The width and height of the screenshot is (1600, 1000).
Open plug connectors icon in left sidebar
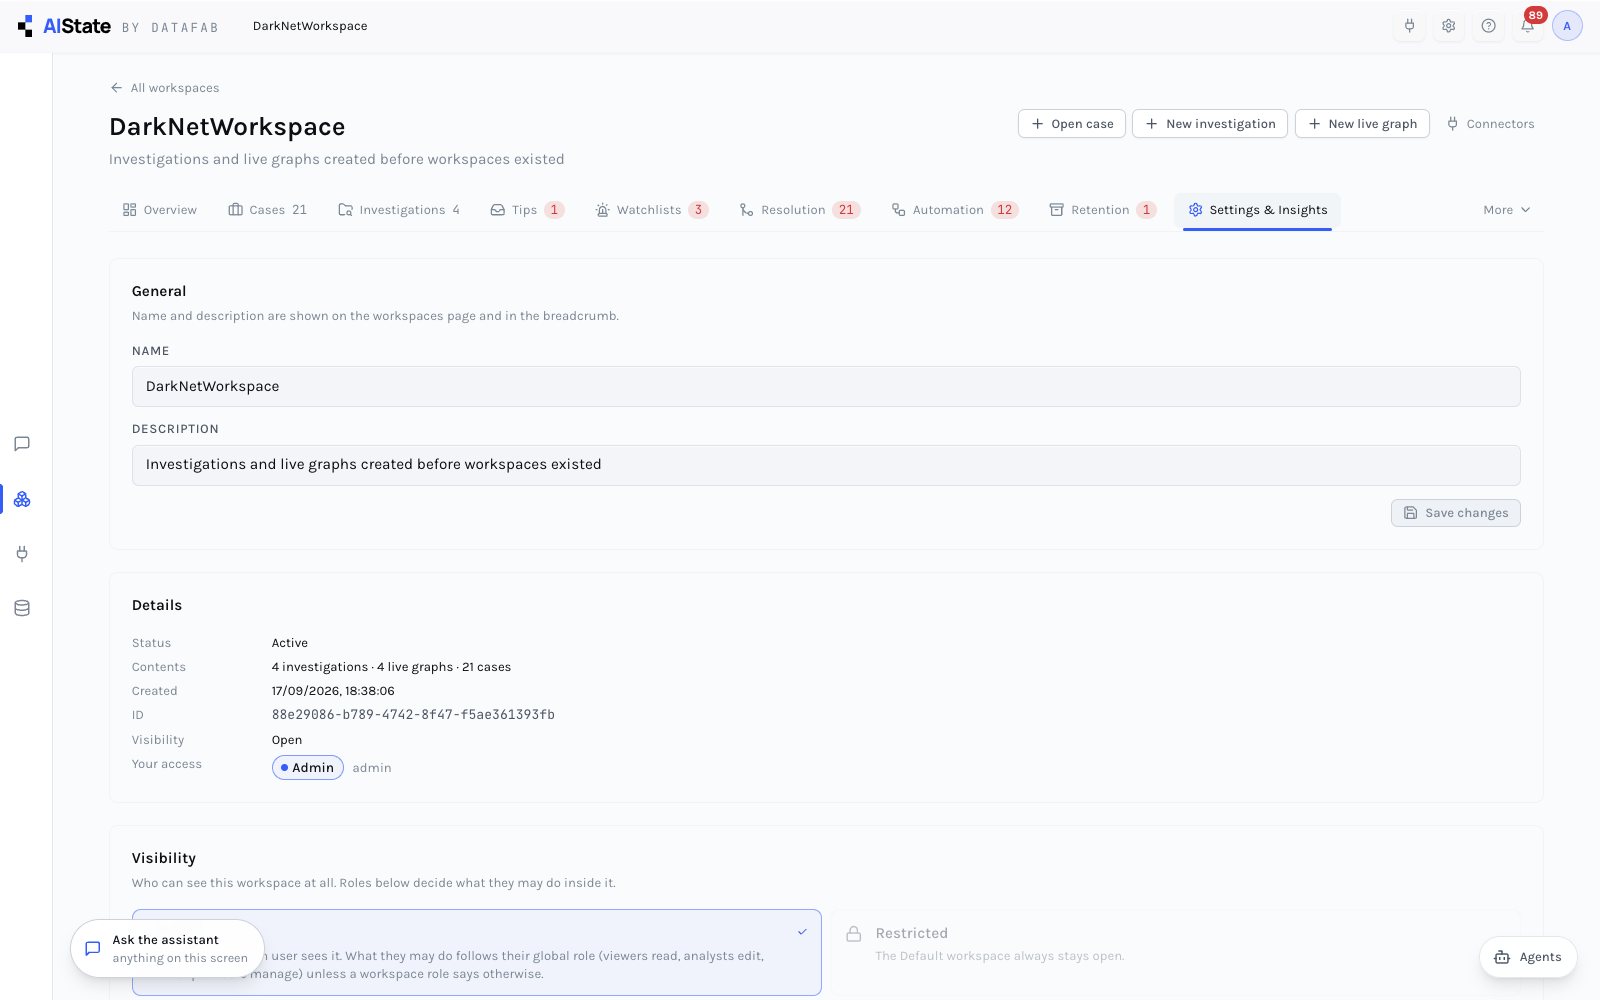pos(22,553)
